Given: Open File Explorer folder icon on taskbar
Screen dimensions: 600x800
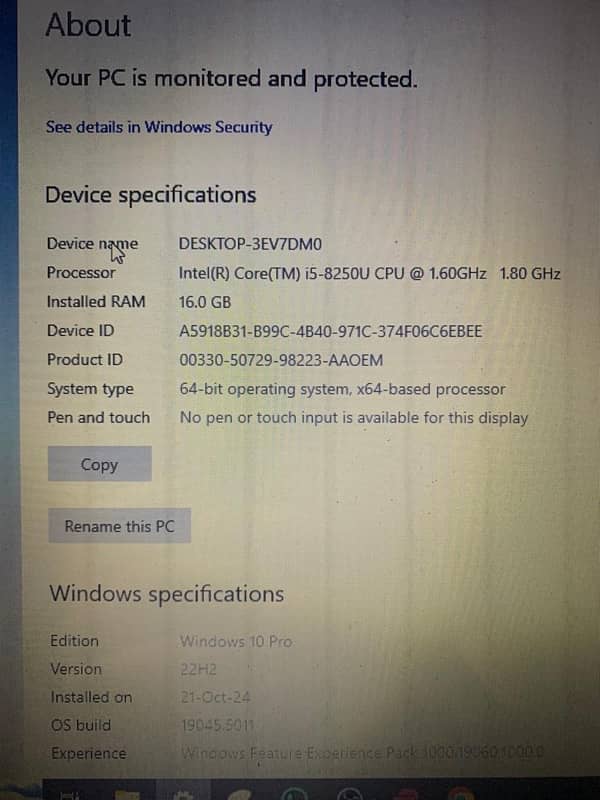Looking at the screenshot, I should click(x=128, y=794).
